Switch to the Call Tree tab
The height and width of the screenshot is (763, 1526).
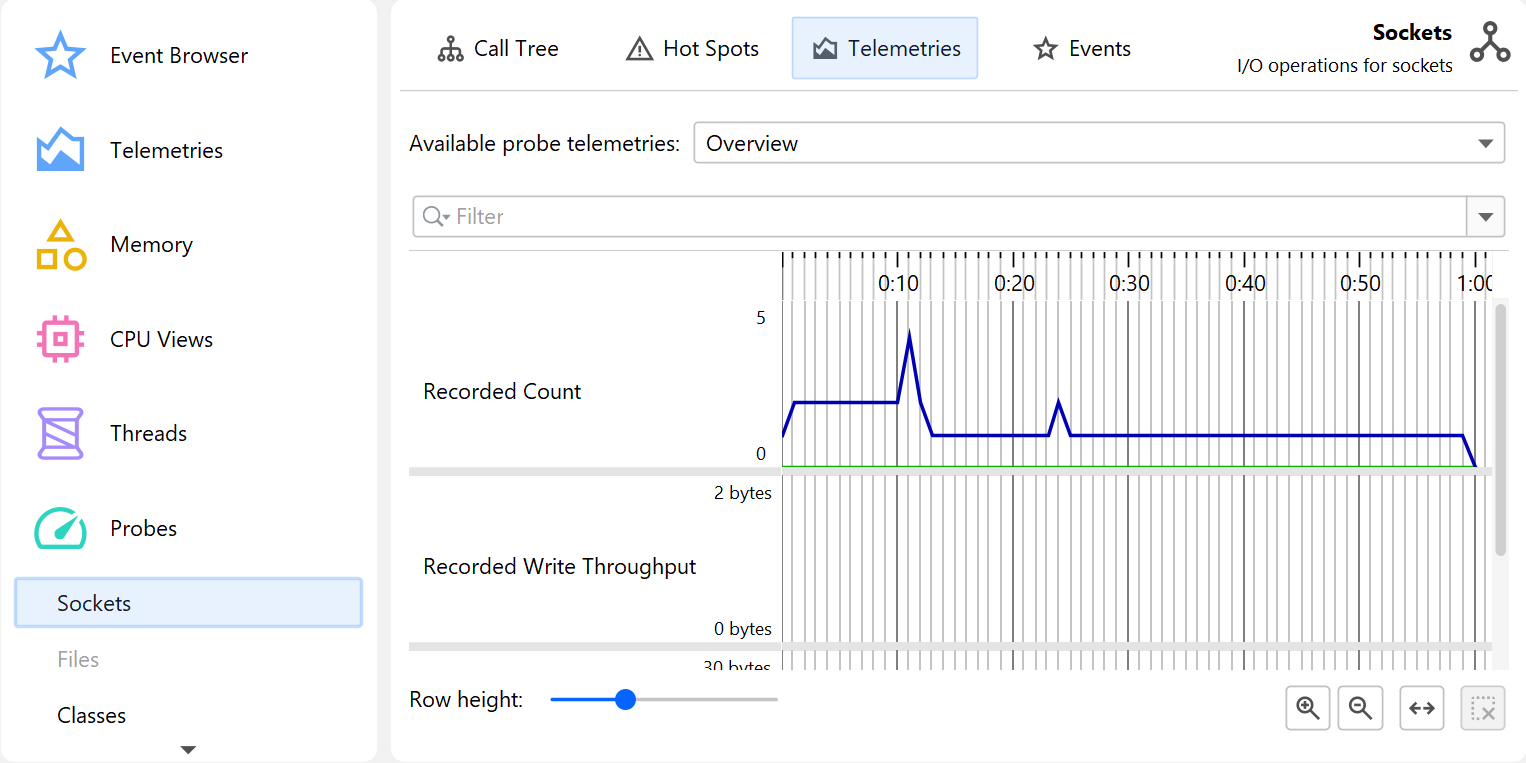coord(498,48)
